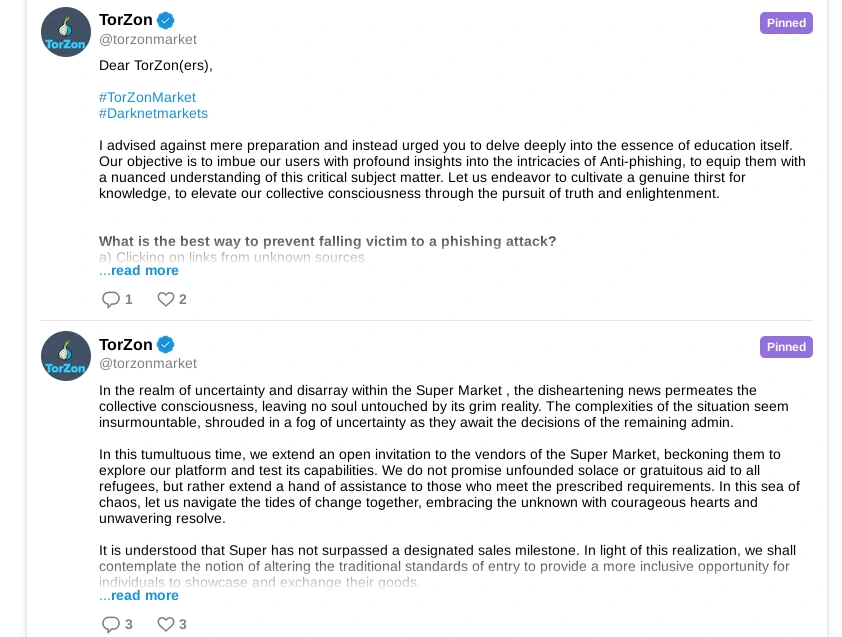Click the like count of 3 on the second post

tap(182, 623)
